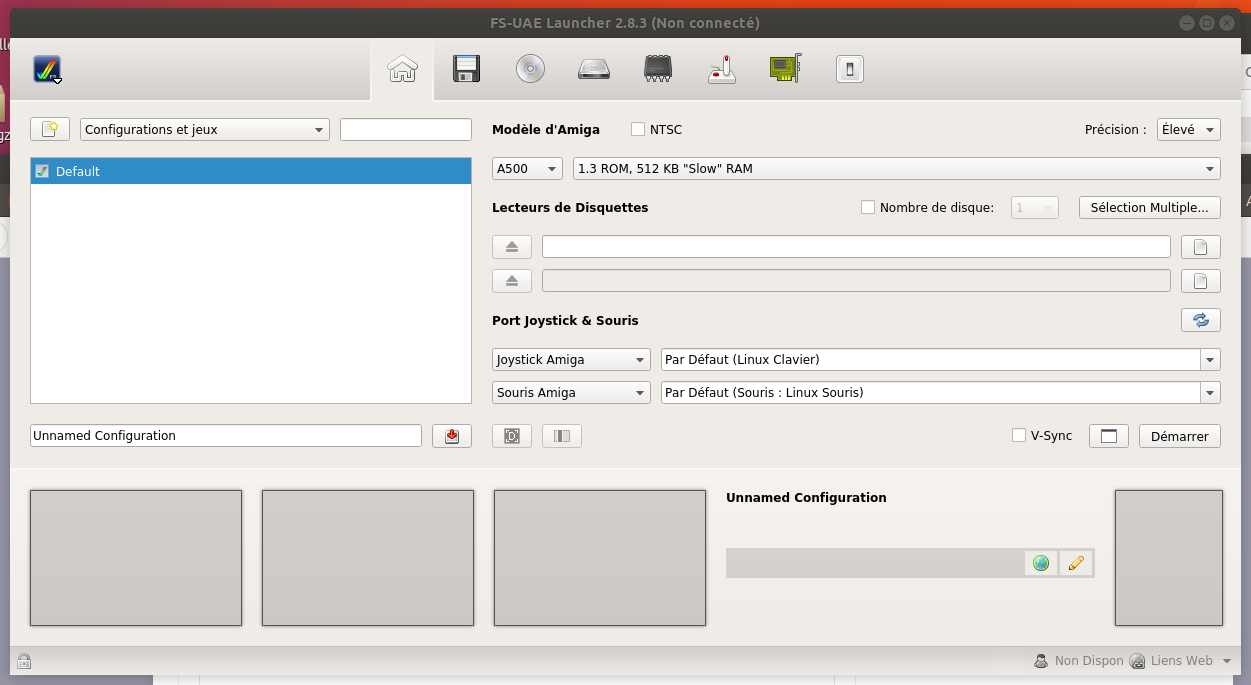Click the padlock icon in status bar

24,661
